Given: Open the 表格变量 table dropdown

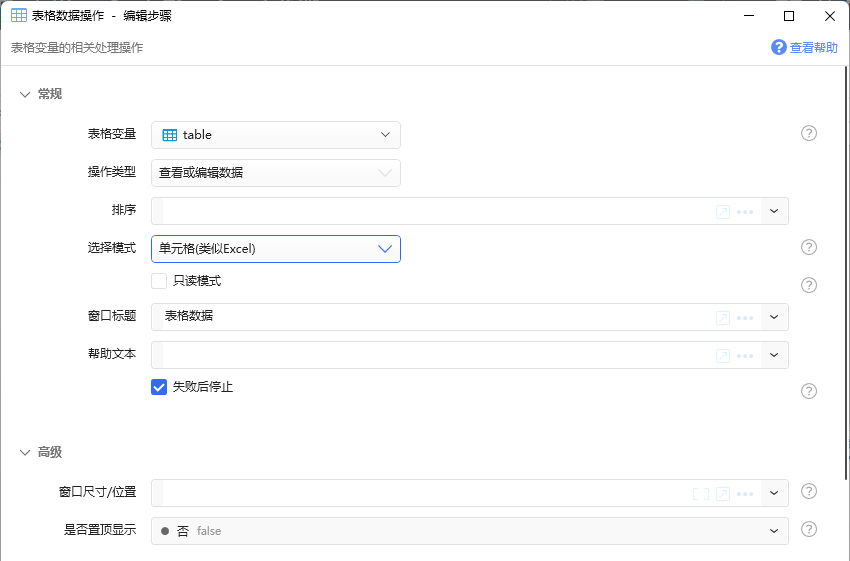Looking at the screenshot, I should point(276,135).
